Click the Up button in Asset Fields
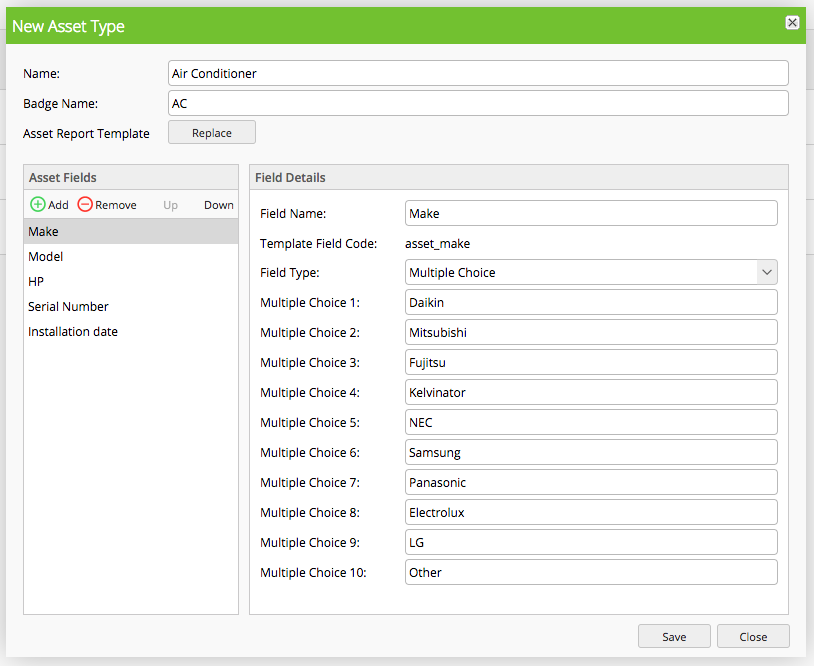 pyautogui.click(x=170, y=204)
